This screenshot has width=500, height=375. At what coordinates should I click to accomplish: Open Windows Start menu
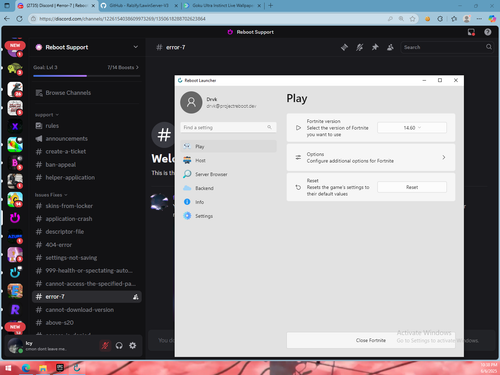point(8,368)
